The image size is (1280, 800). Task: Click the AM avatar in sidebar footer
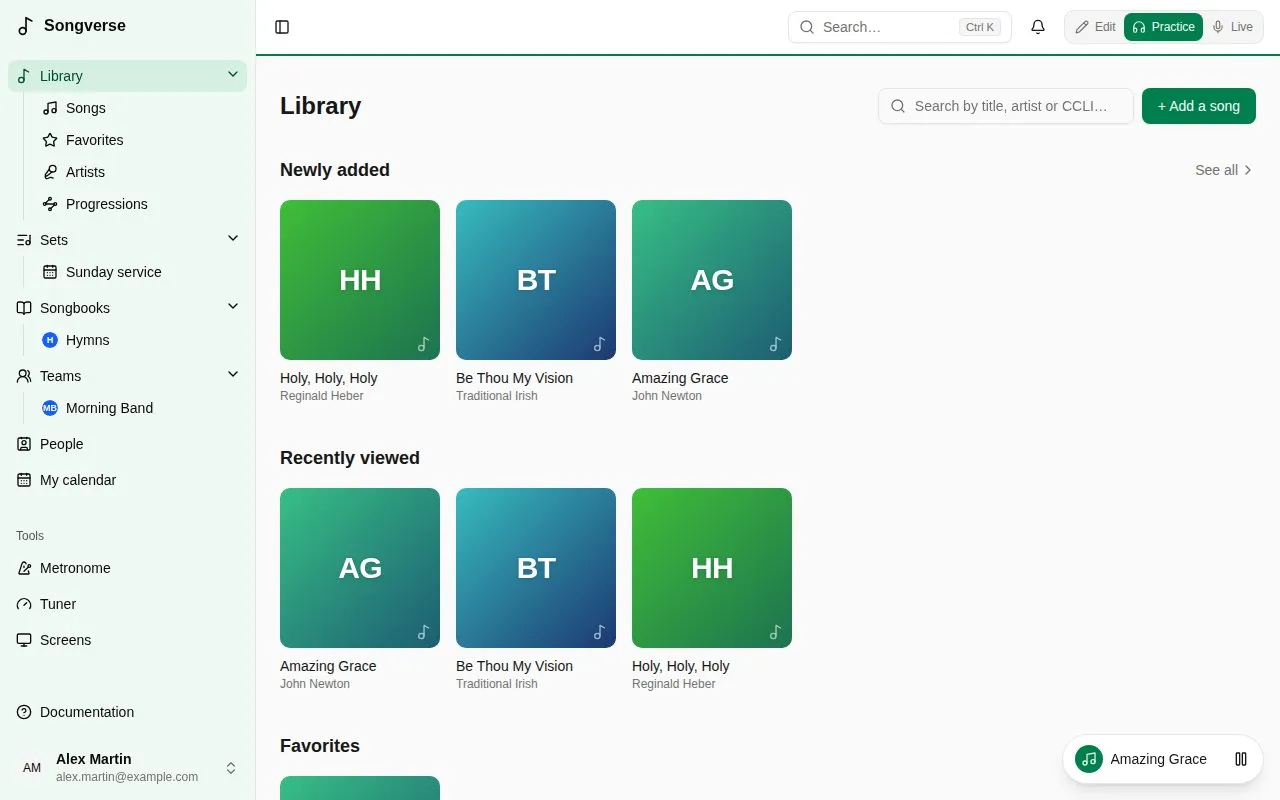point(32,768)
